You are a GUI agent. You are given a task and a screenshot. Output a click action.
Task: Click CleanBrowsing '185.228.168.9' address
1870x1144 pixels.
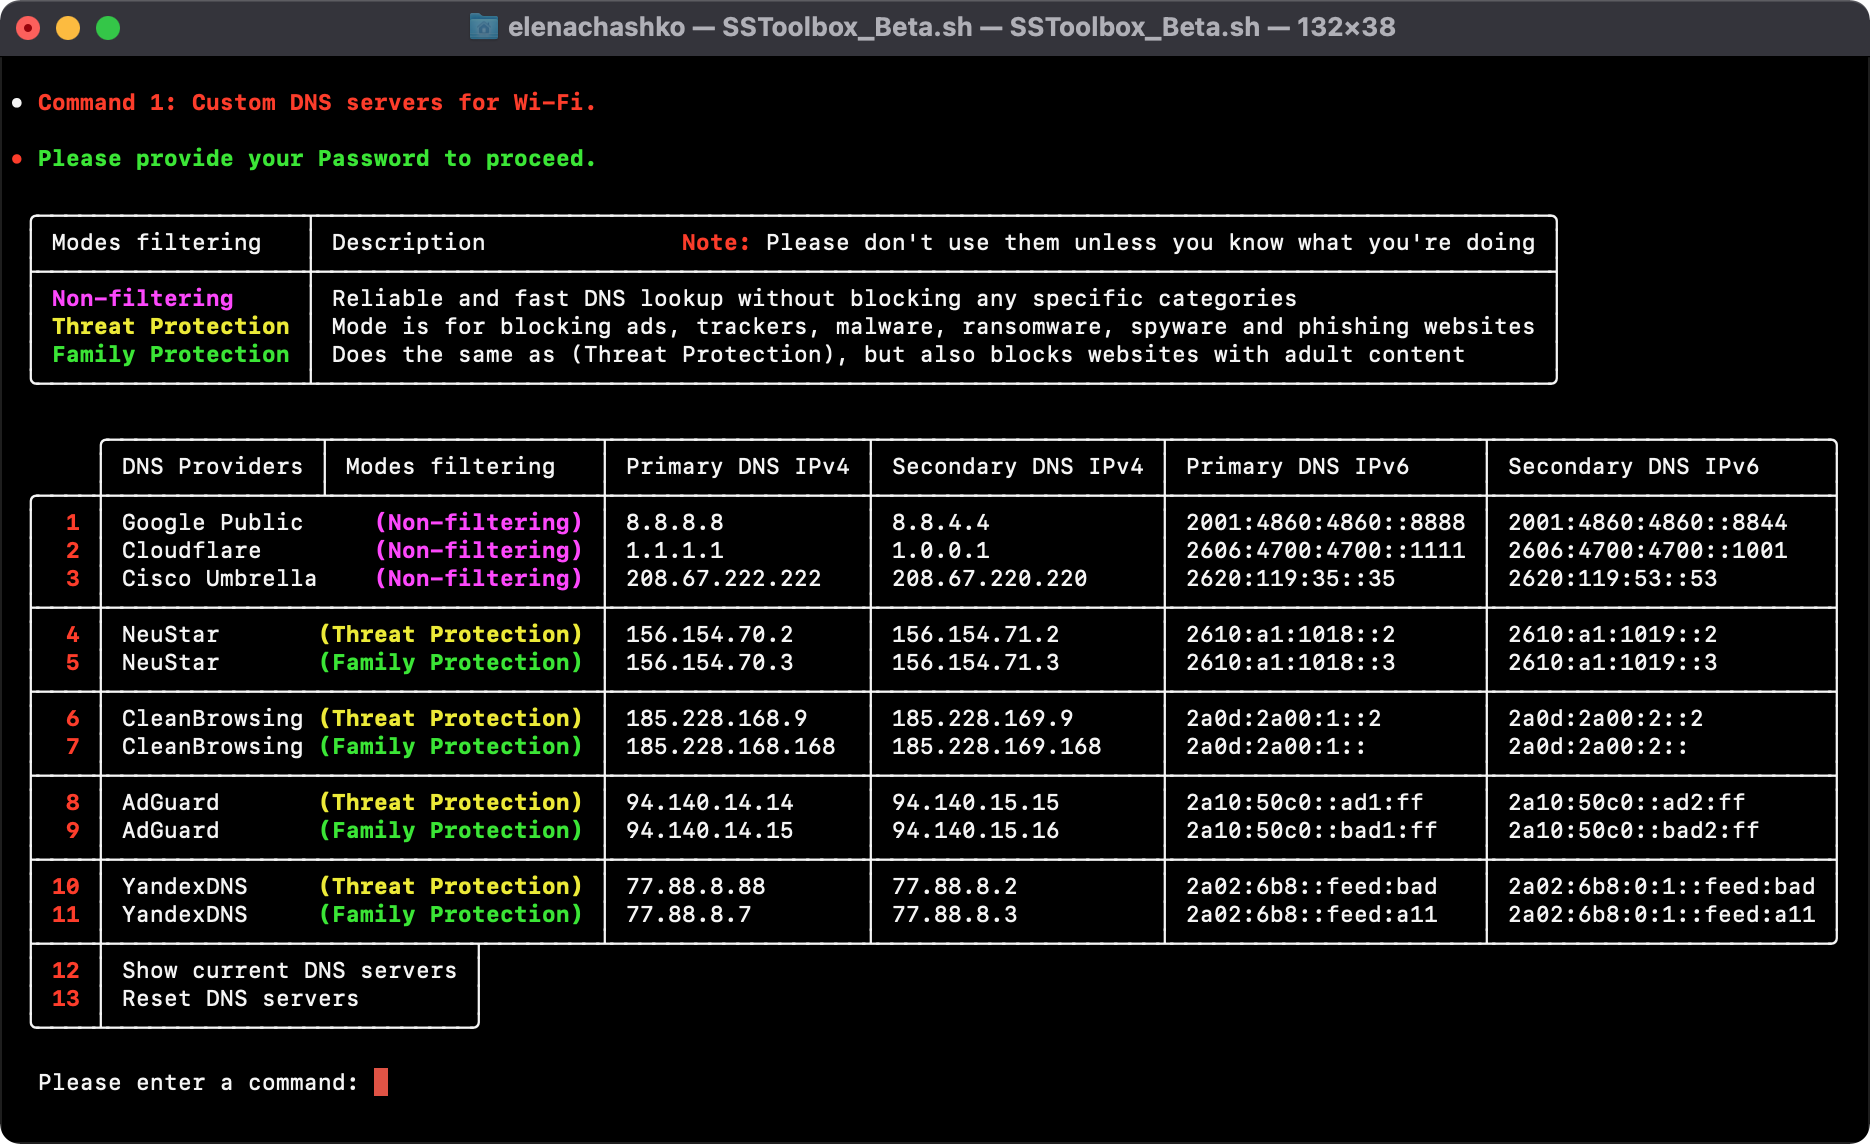click(717, 719)
